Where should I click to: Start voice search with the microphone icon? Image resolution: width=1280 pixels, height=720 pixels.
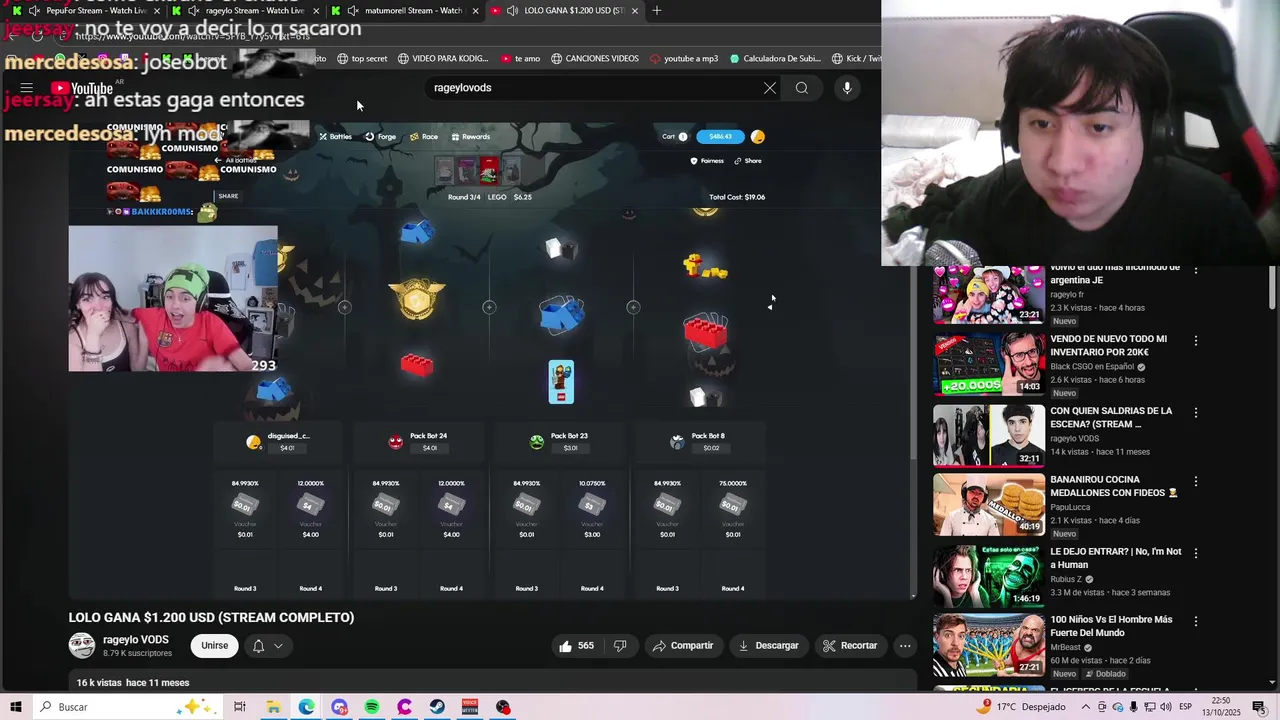847,88
